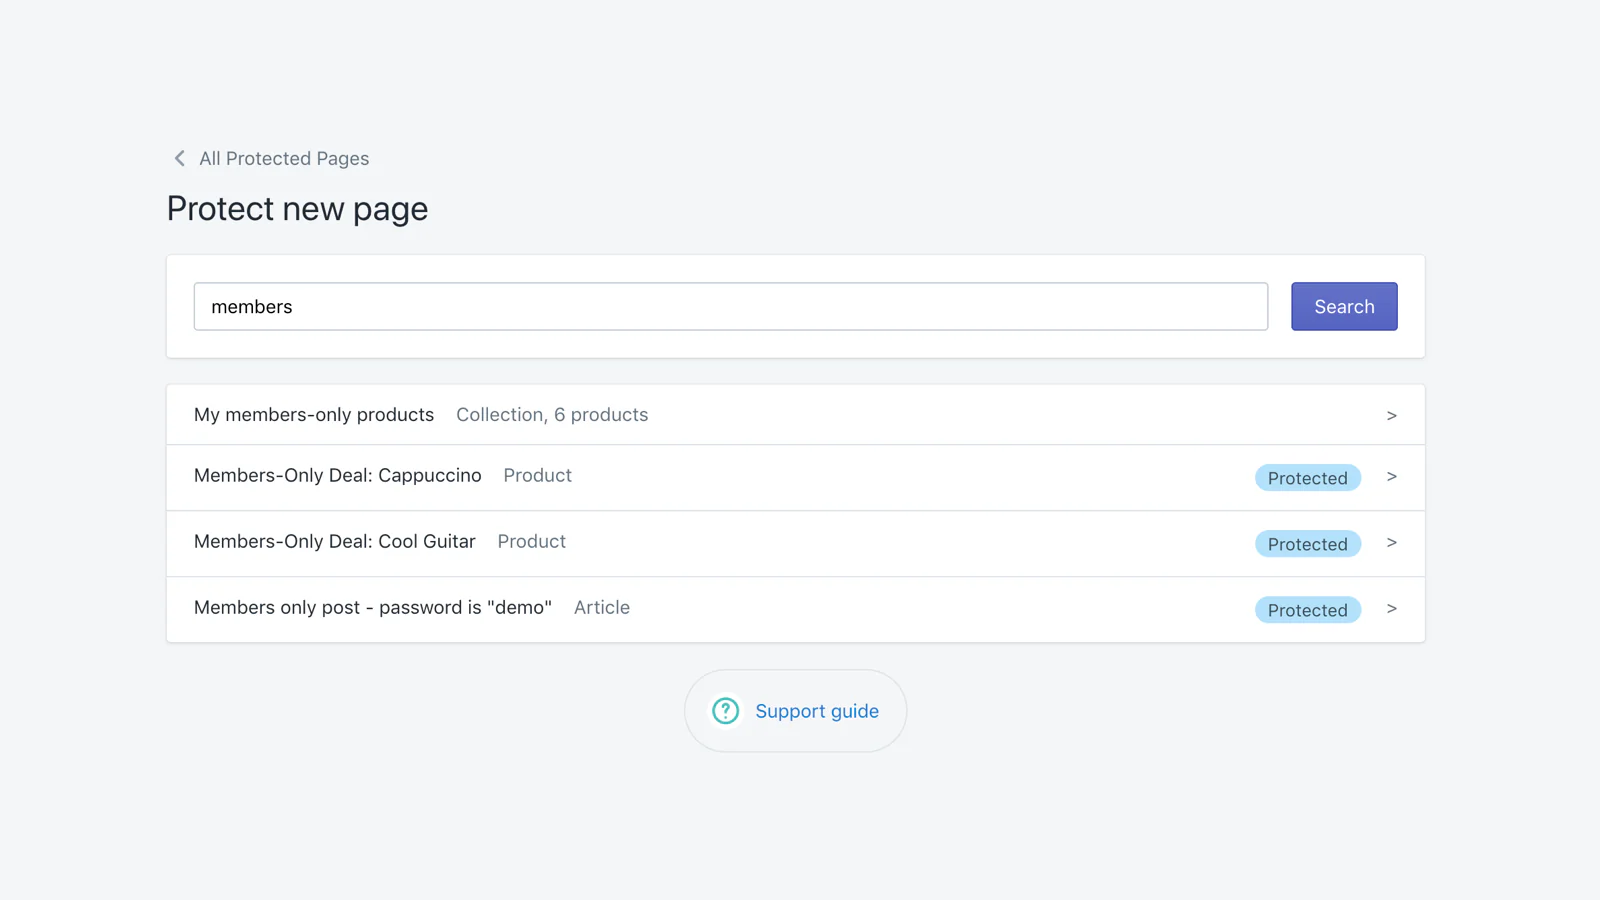Open arrow on Members-Only Deal: Cool Guitar row

pyautogui.click(x=1391, y=543)
